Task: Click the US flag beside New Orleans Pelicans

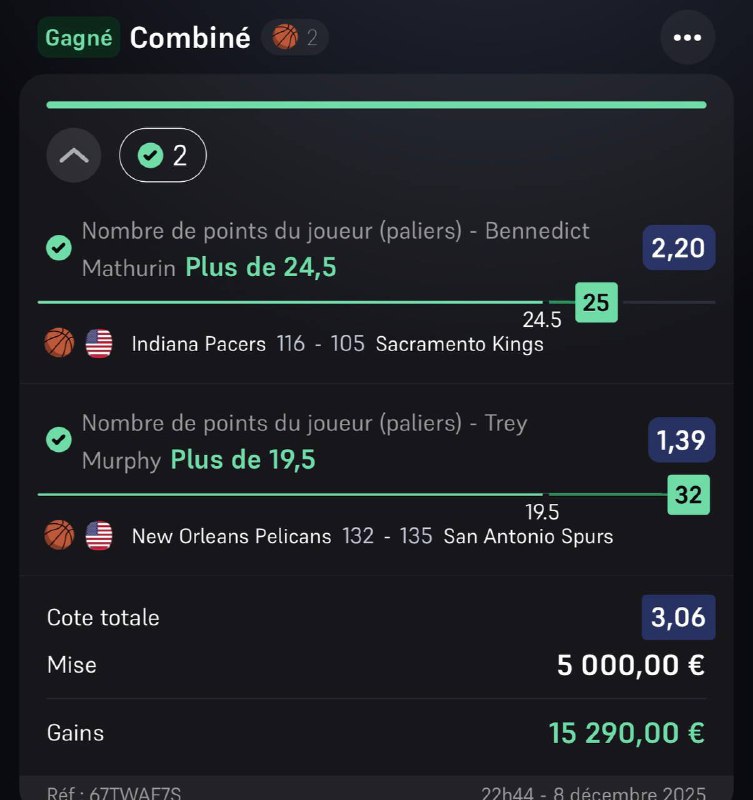Action: (99, 536)
